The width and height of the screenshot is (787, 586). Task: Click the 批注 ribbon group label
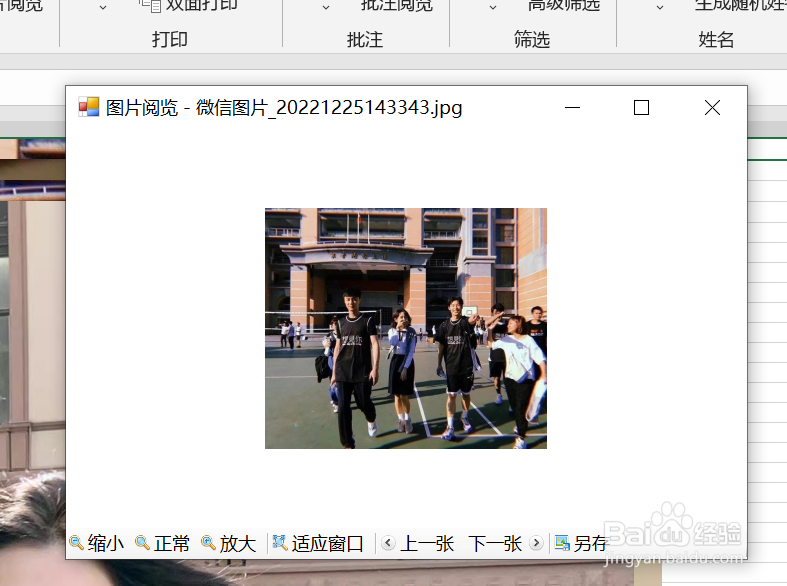(365, 39)
